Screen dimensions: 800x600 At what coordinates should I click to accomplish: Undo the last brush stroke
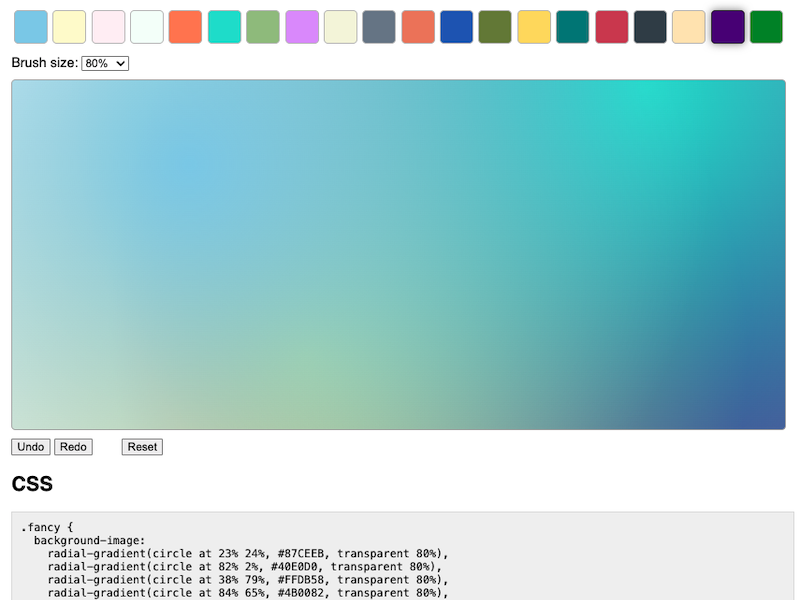click(x=30, y=447)
